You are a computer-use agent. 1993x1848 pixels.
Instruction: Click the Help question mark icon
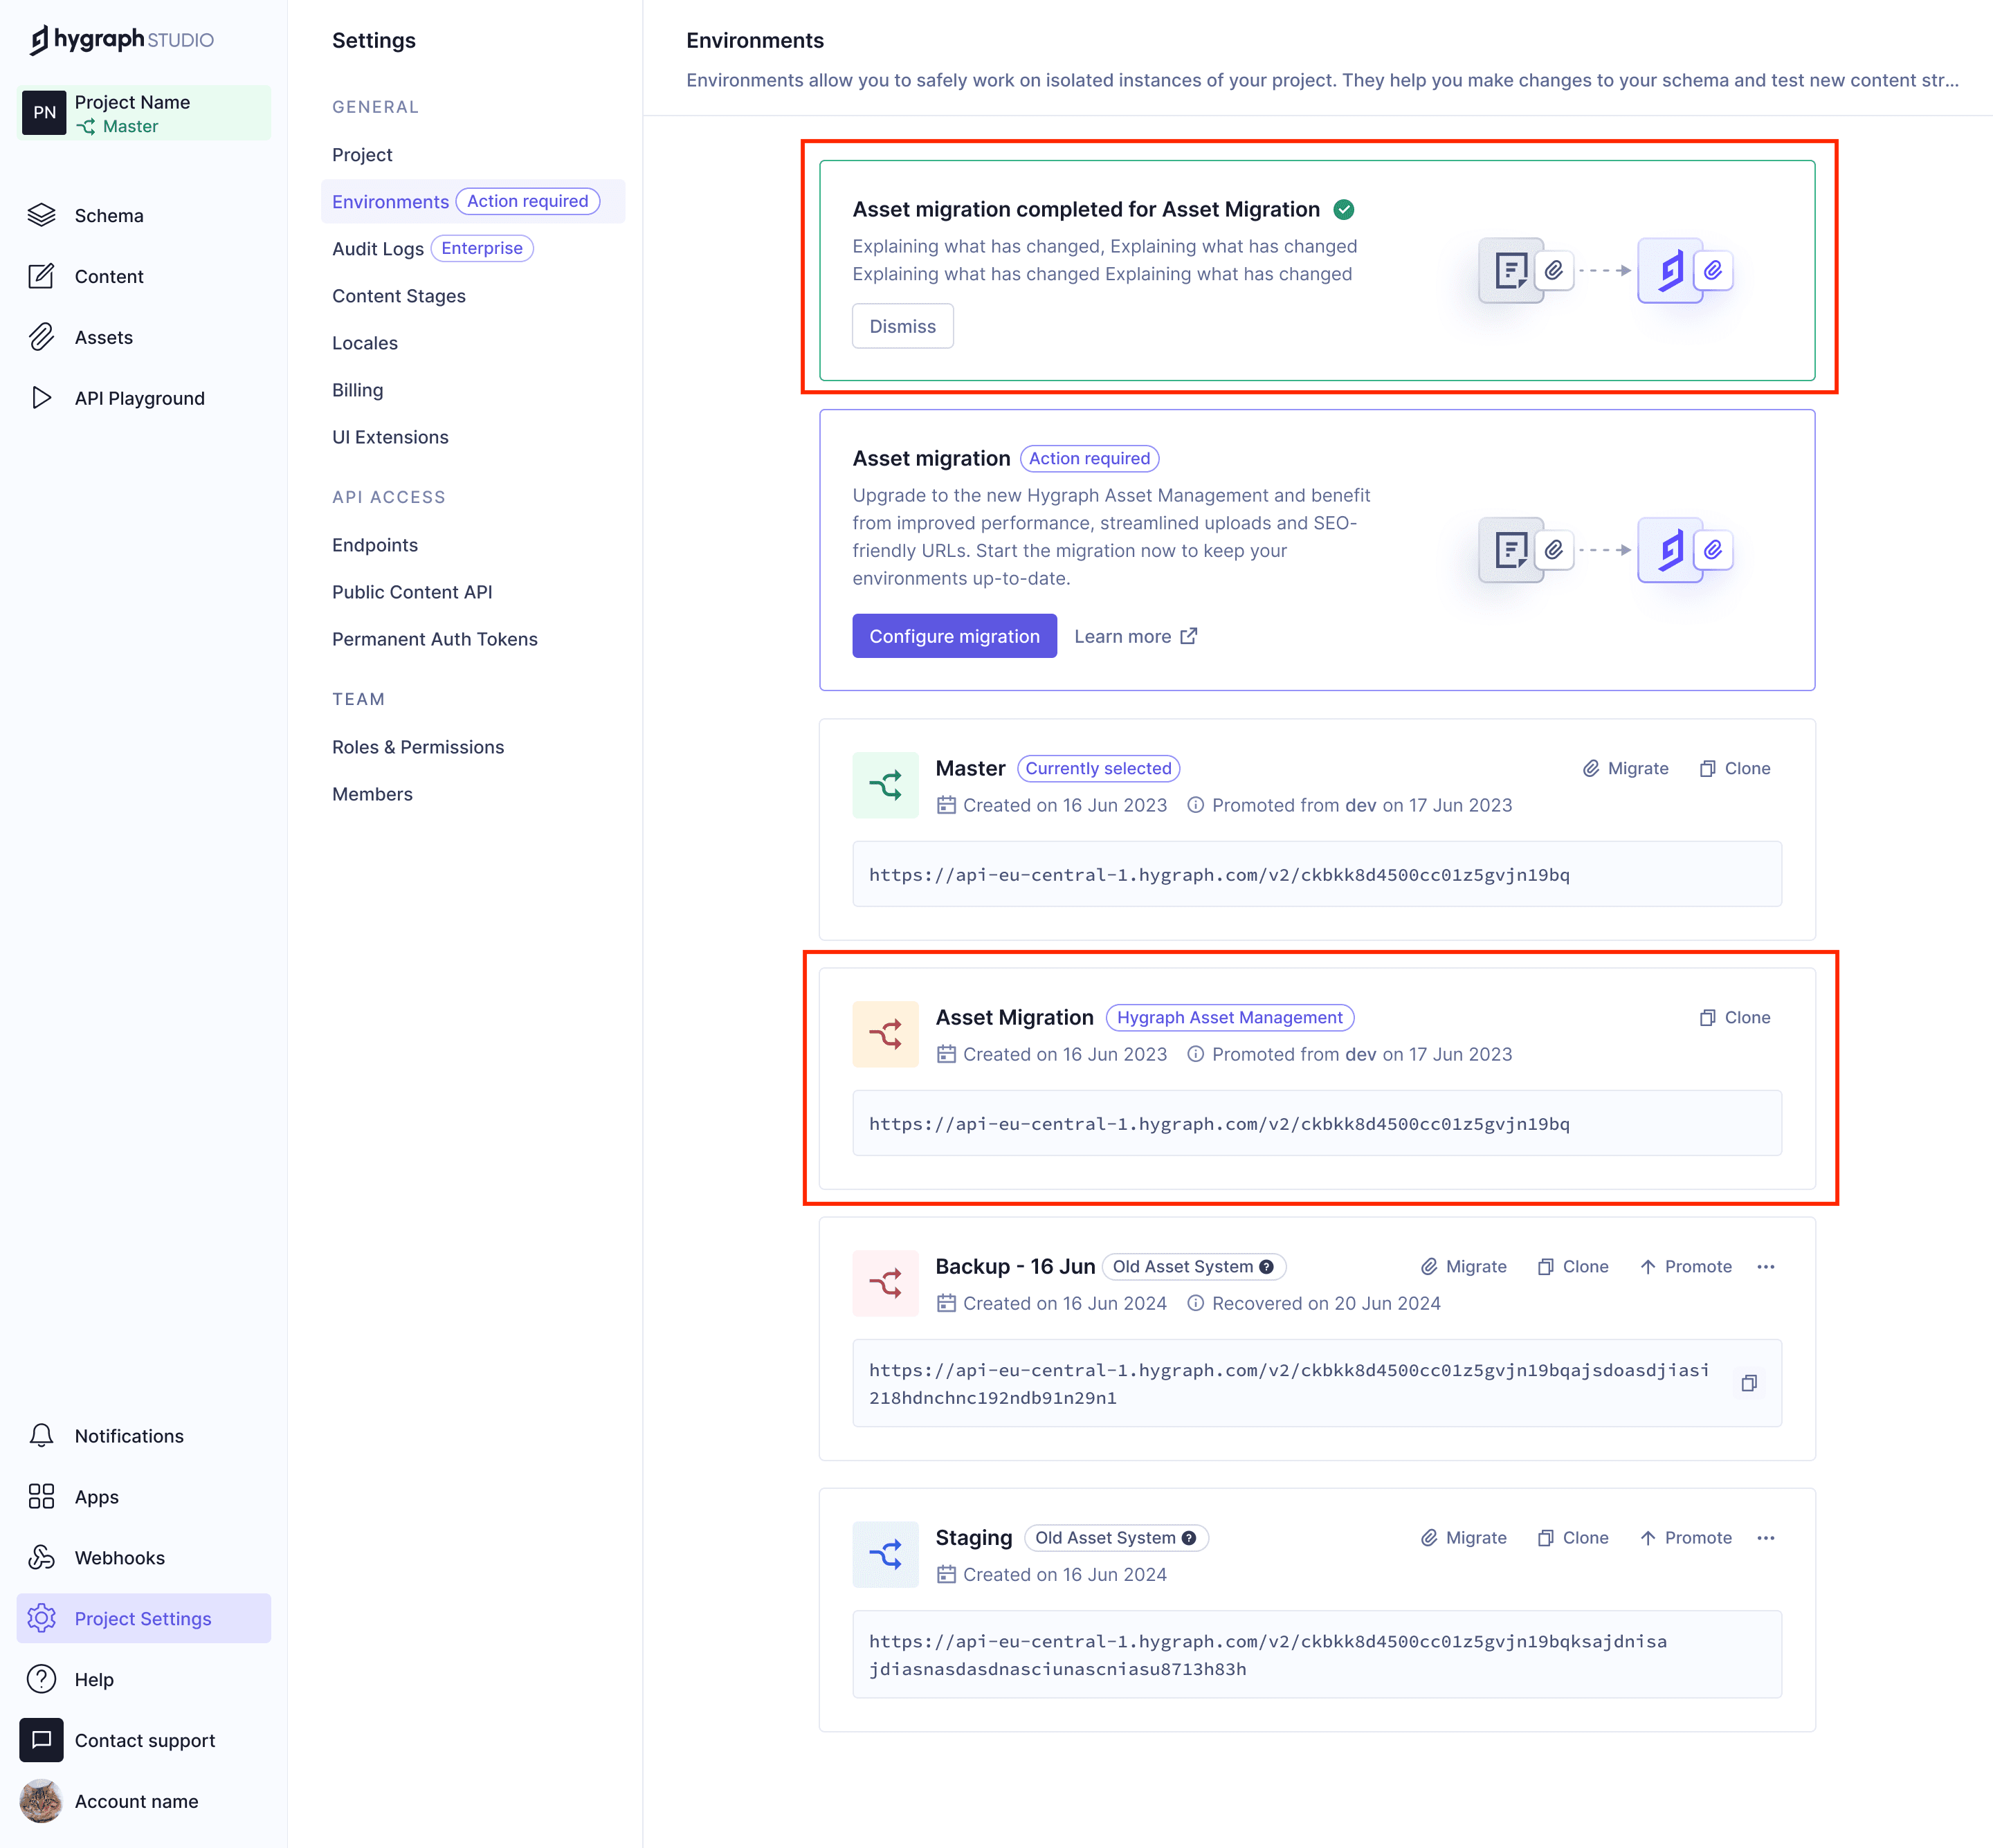[x=41, y=1679]
